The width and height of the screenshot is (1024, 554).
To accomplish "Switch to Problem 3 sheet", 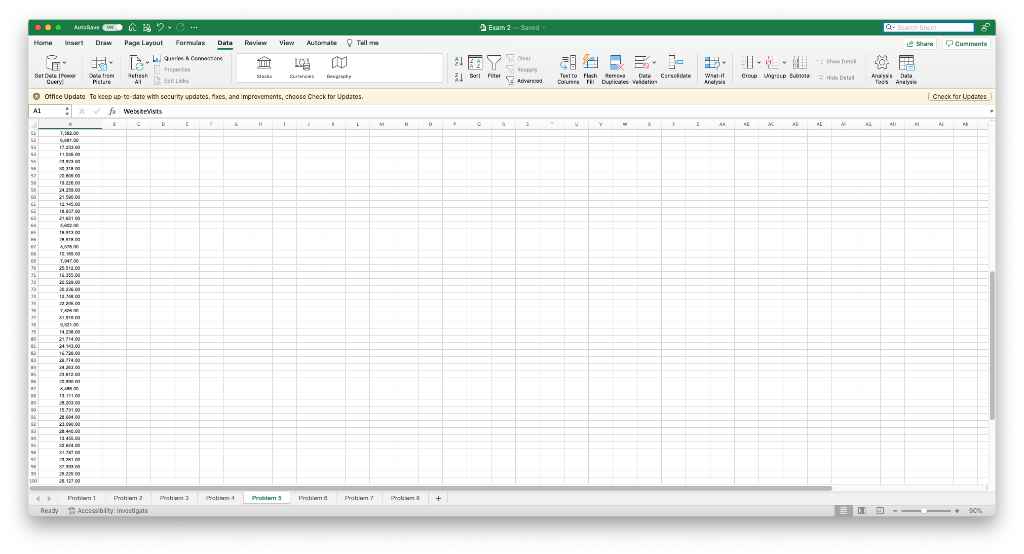I will tap(174, 498).
